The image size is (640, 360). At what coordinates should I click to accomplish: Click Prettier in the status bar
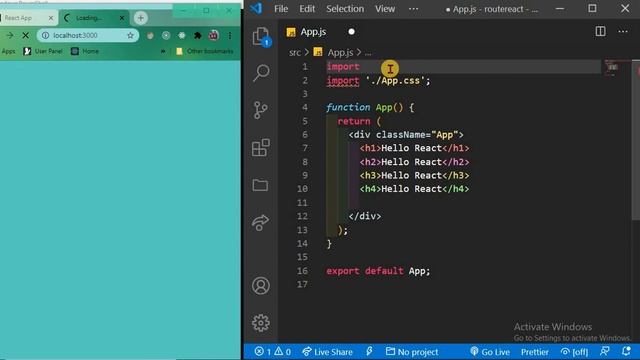tap(534, 351)
